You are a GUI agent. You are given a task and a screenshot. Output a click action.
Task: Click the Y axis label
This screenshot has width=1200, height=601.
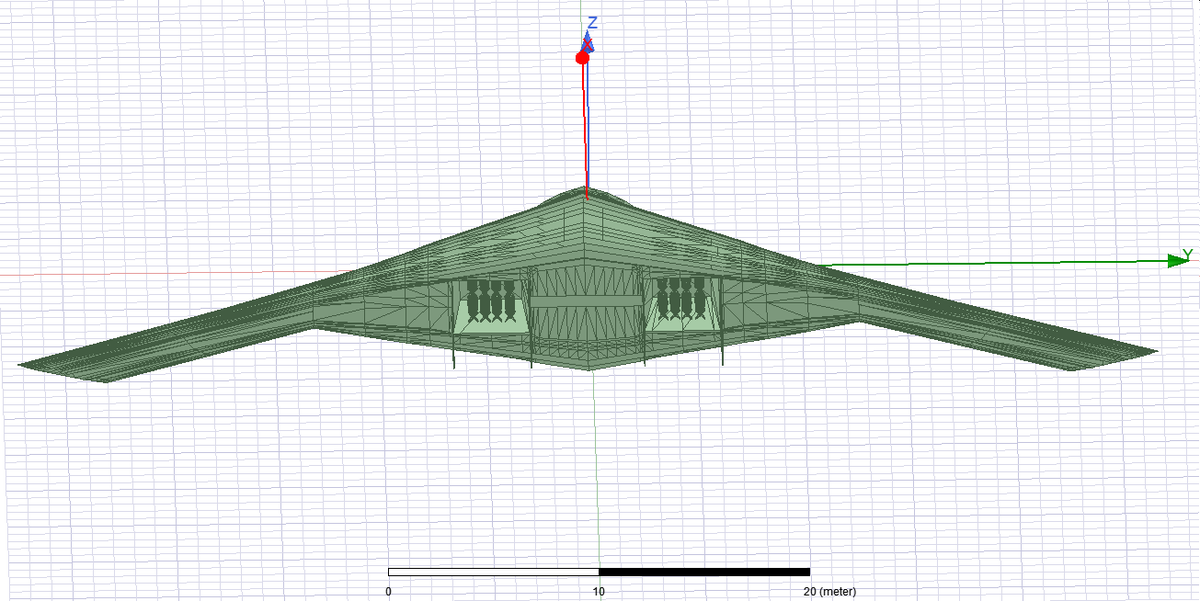tap(1187, 253)
